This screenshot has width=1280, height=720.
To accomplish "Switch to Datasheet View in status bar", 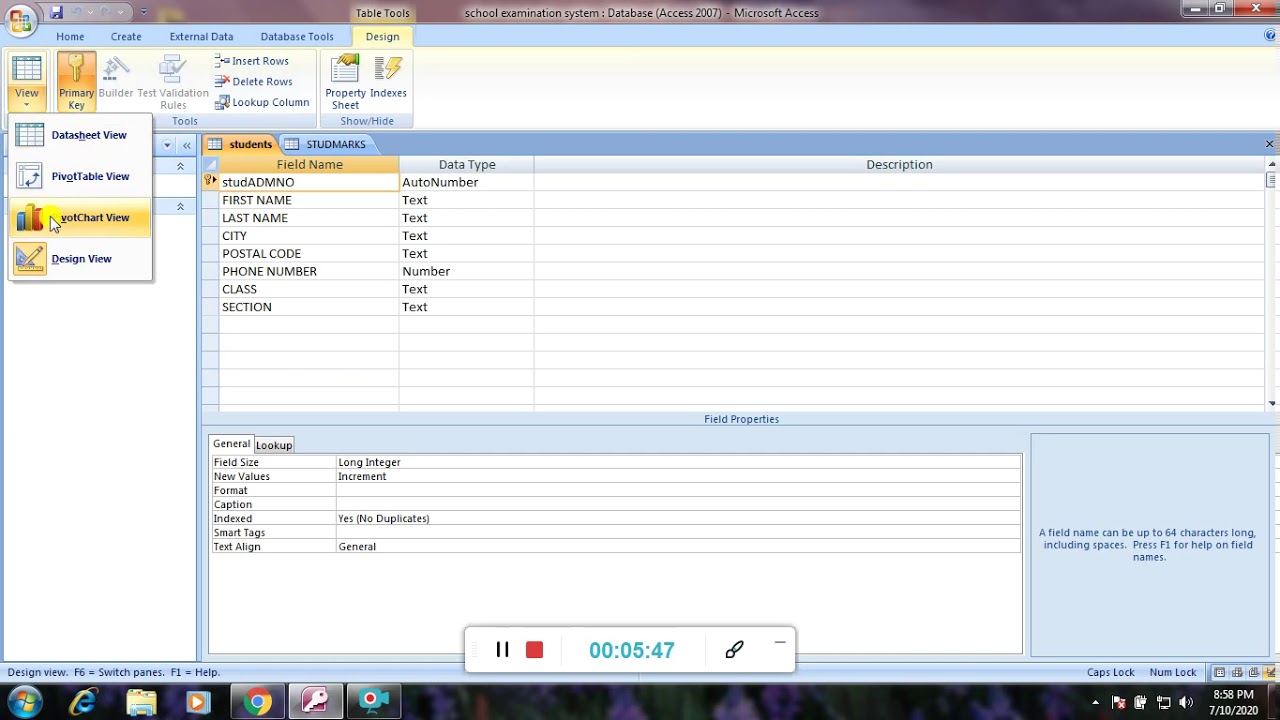I will (x=1220, y=673).
